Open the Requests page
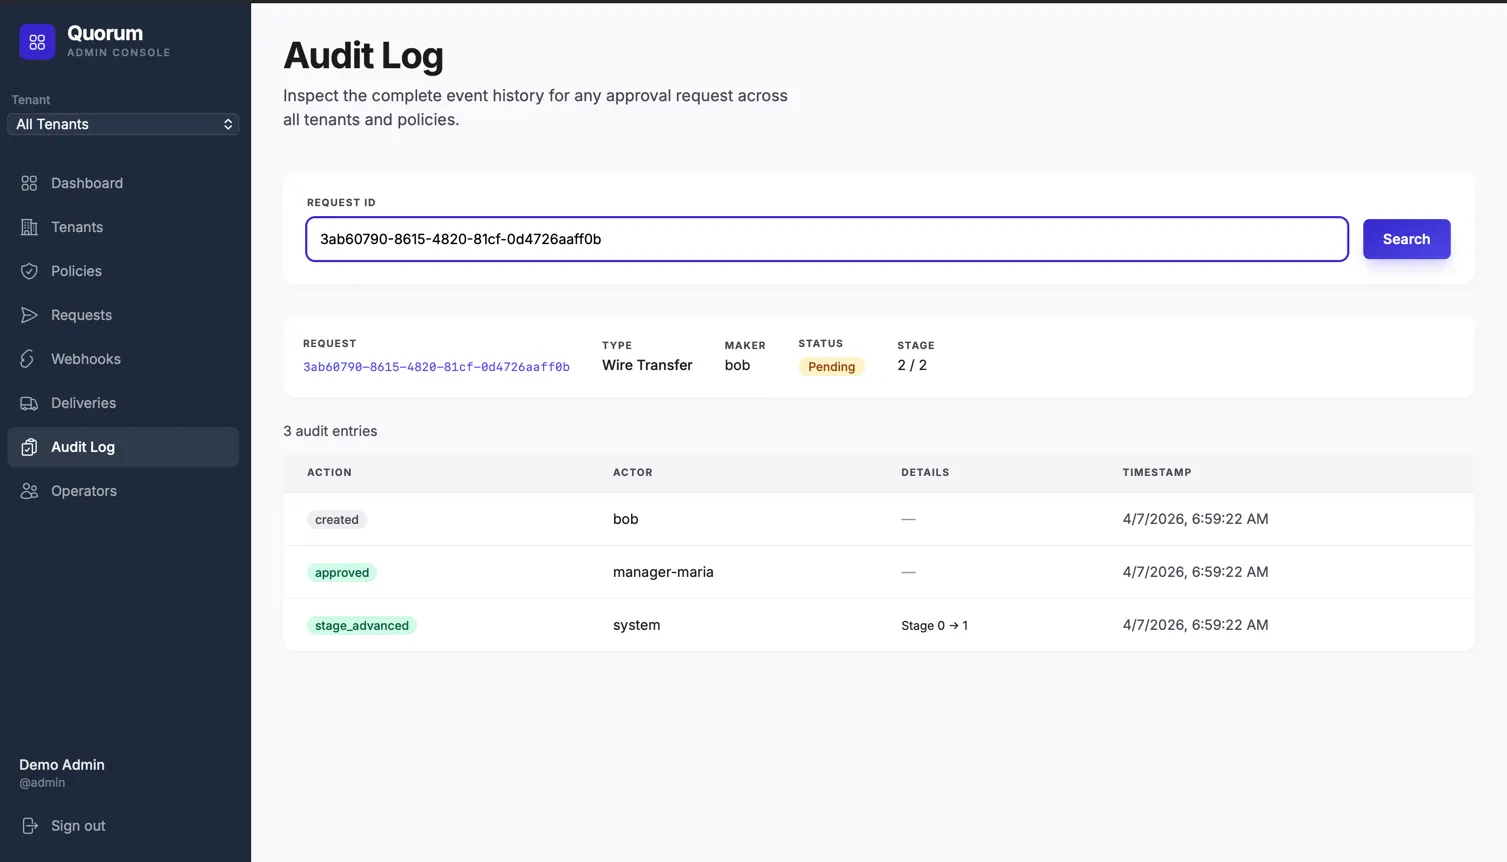This screenshot has height=862, width=1507. point(123,315)
